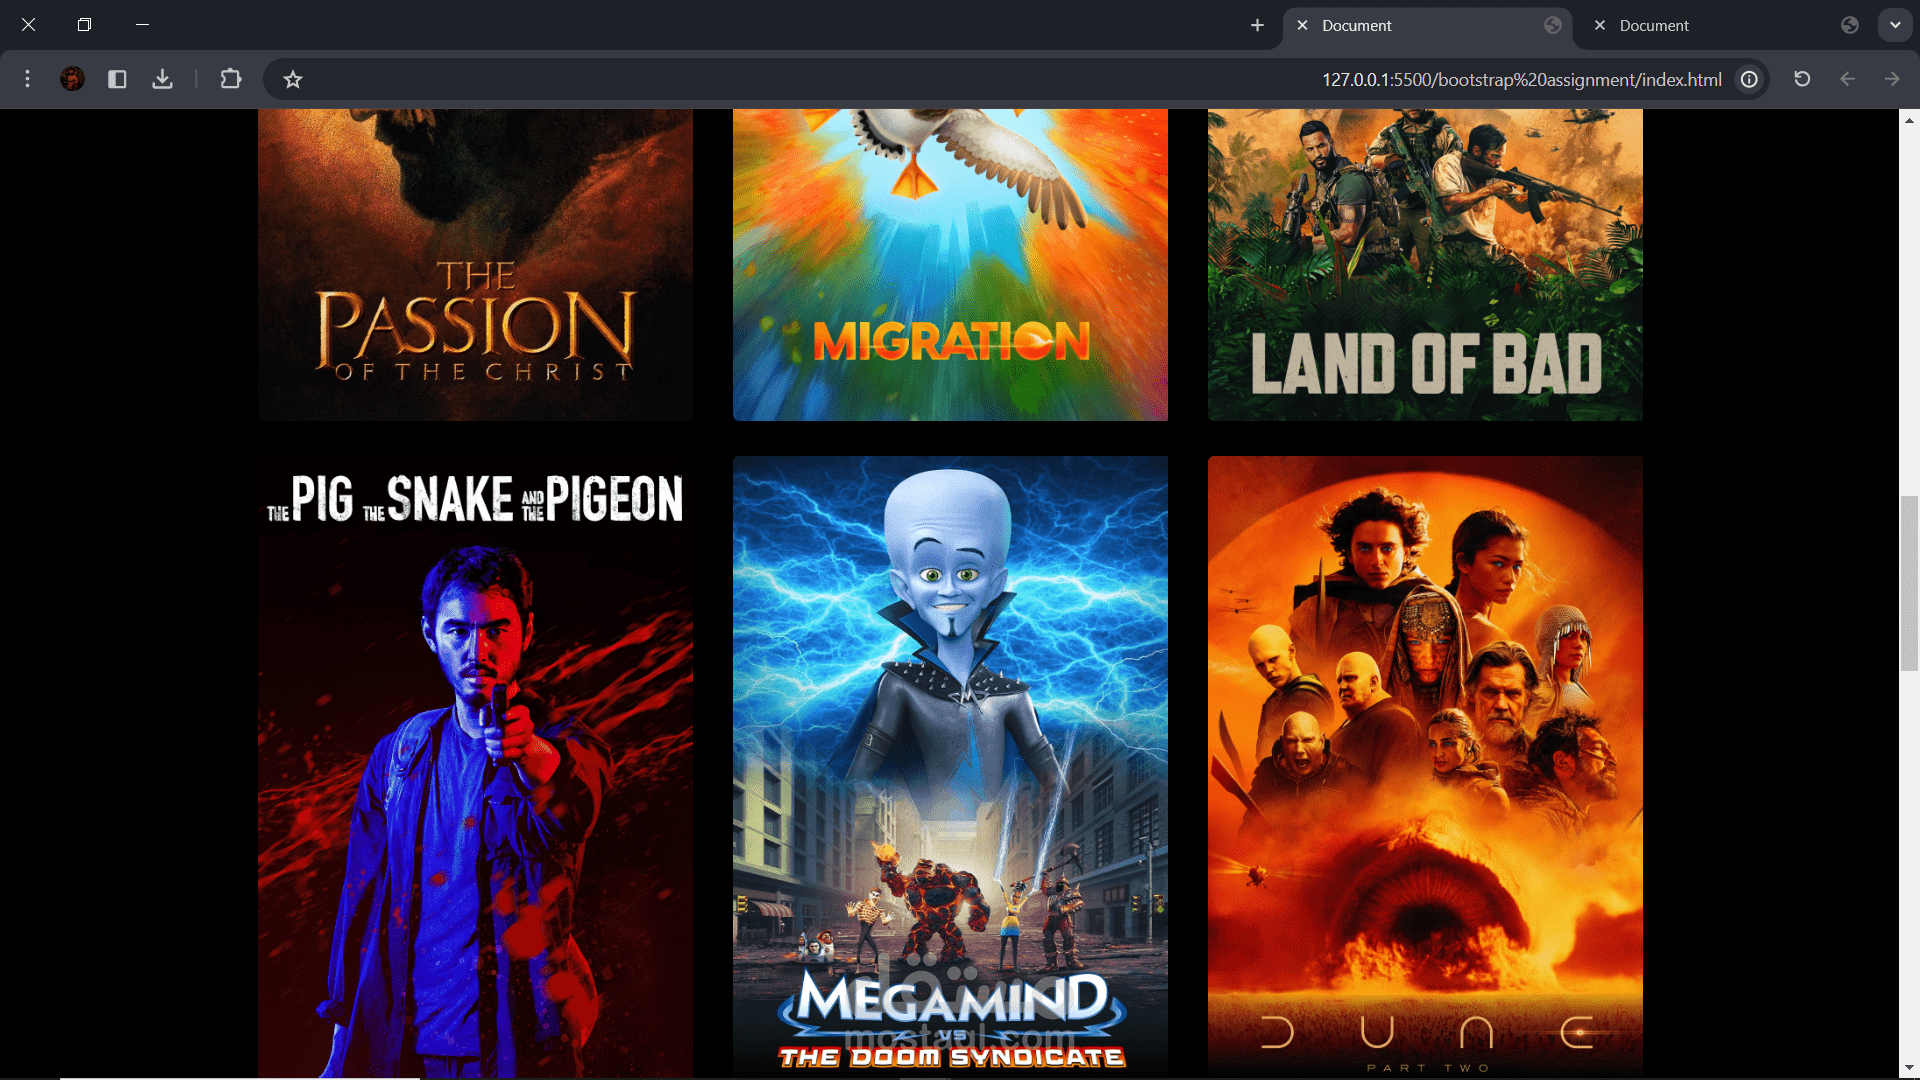Click the scrollbar down arrow
1920x1080 pixels.
coord(1909,1068)
